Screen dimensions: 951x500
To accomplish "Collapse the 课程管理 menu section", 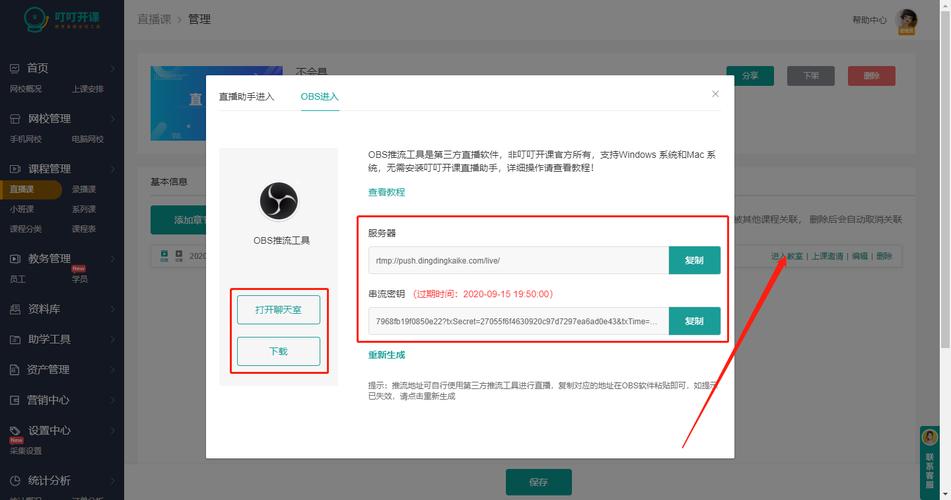I will [x=113, y=169].
